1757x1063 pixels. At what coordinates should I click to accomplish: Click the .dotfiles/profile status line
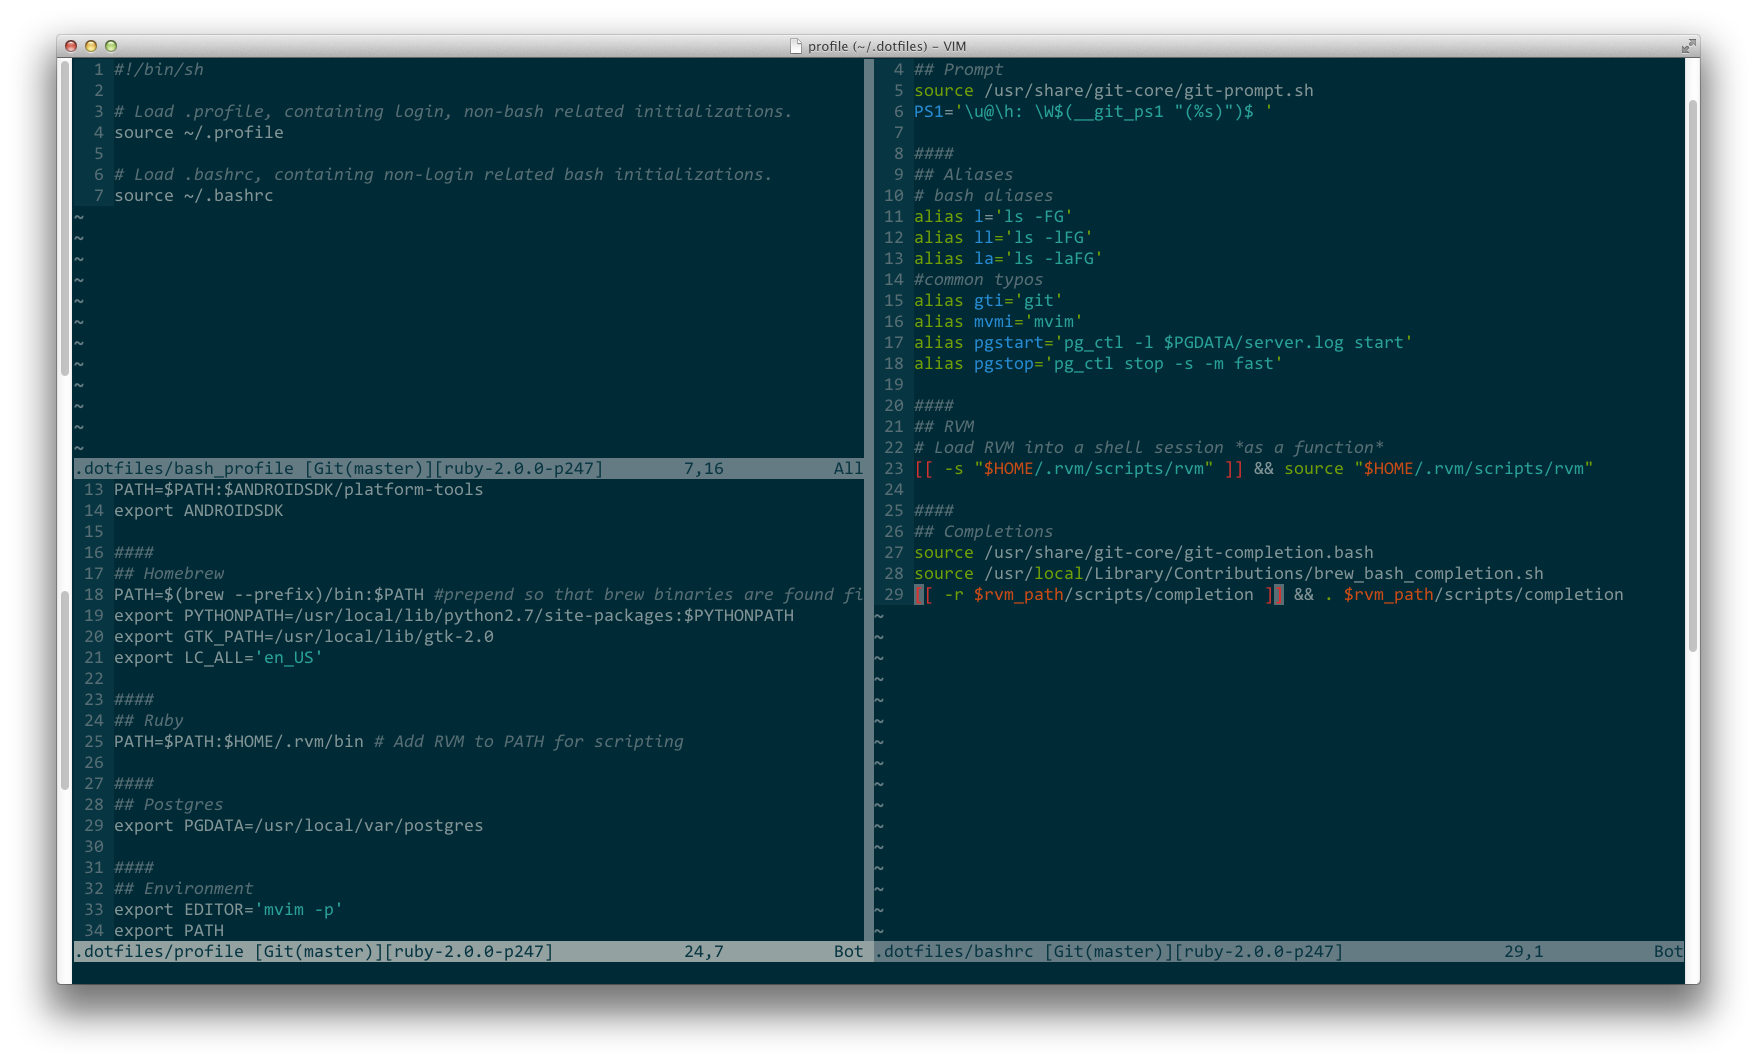[x=469, y=951]
